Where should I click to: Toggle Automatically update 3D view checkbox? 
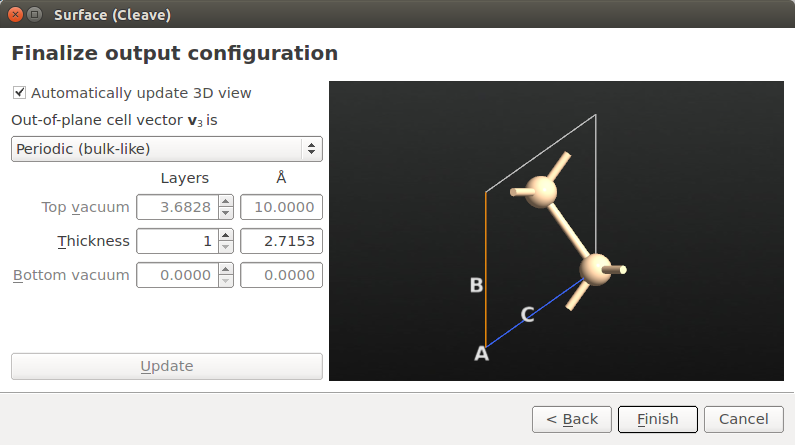pos(19,93)
